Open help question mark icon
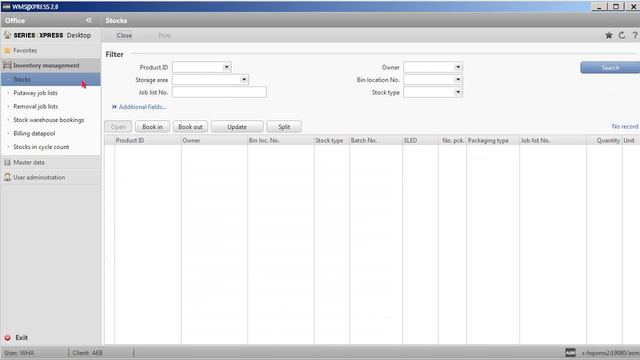 (635, 35)
